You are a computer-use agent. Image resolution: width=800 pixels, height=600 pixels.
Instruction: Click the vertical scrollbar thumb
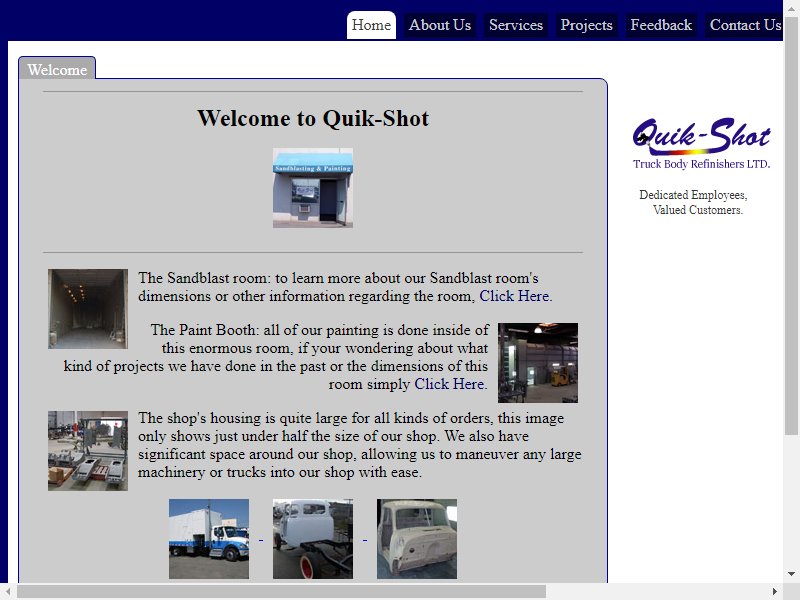(x=791, y=224)
